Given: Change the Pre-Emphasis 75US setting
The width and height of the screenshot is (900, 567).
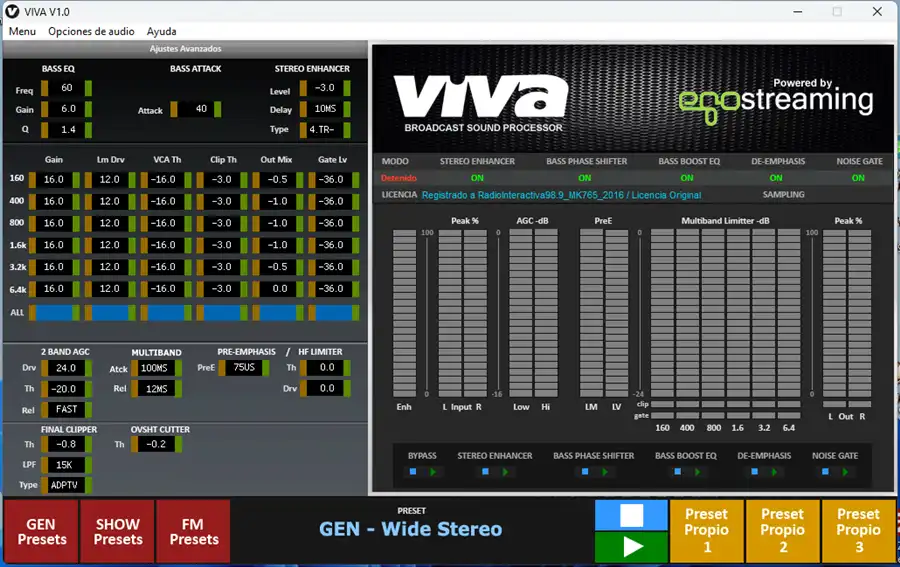Looking at the screenshot, I should click(x=244, y=367).
